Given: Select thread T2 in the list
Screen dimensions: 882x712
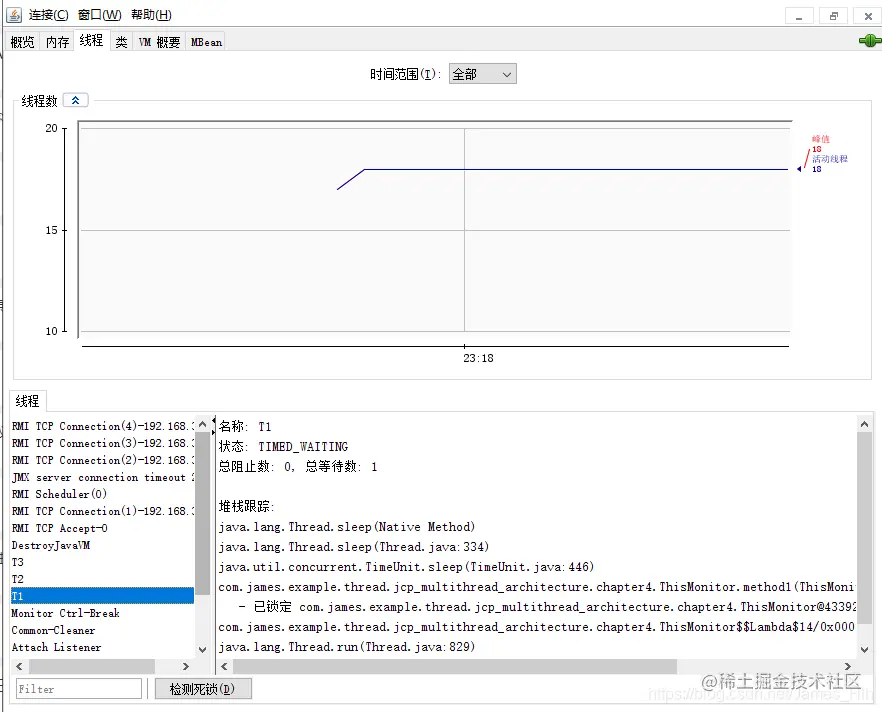Looking at the screenshot, I should 102,579.
